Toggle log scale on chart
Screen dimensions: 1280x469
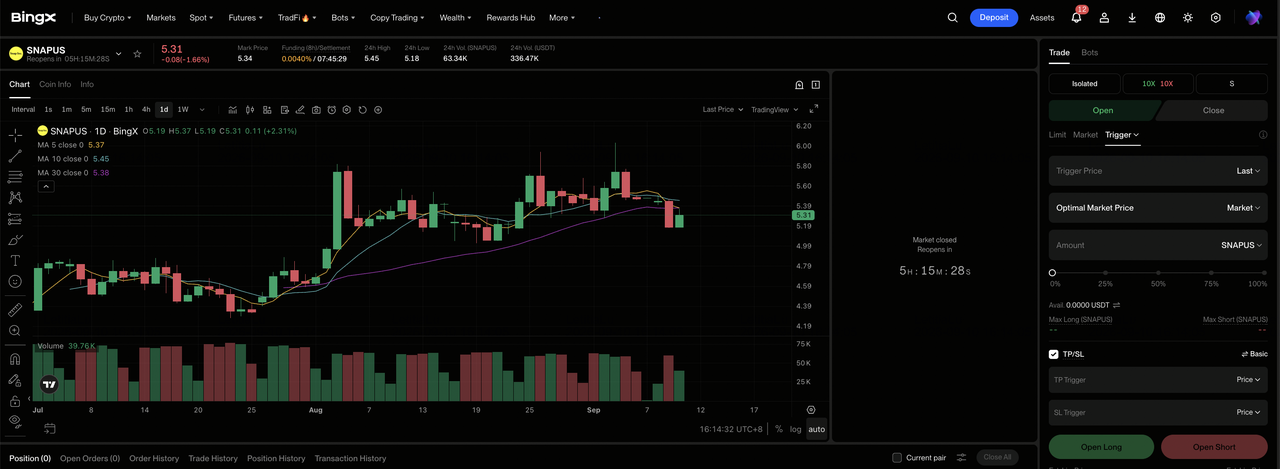tap(795, 429)
